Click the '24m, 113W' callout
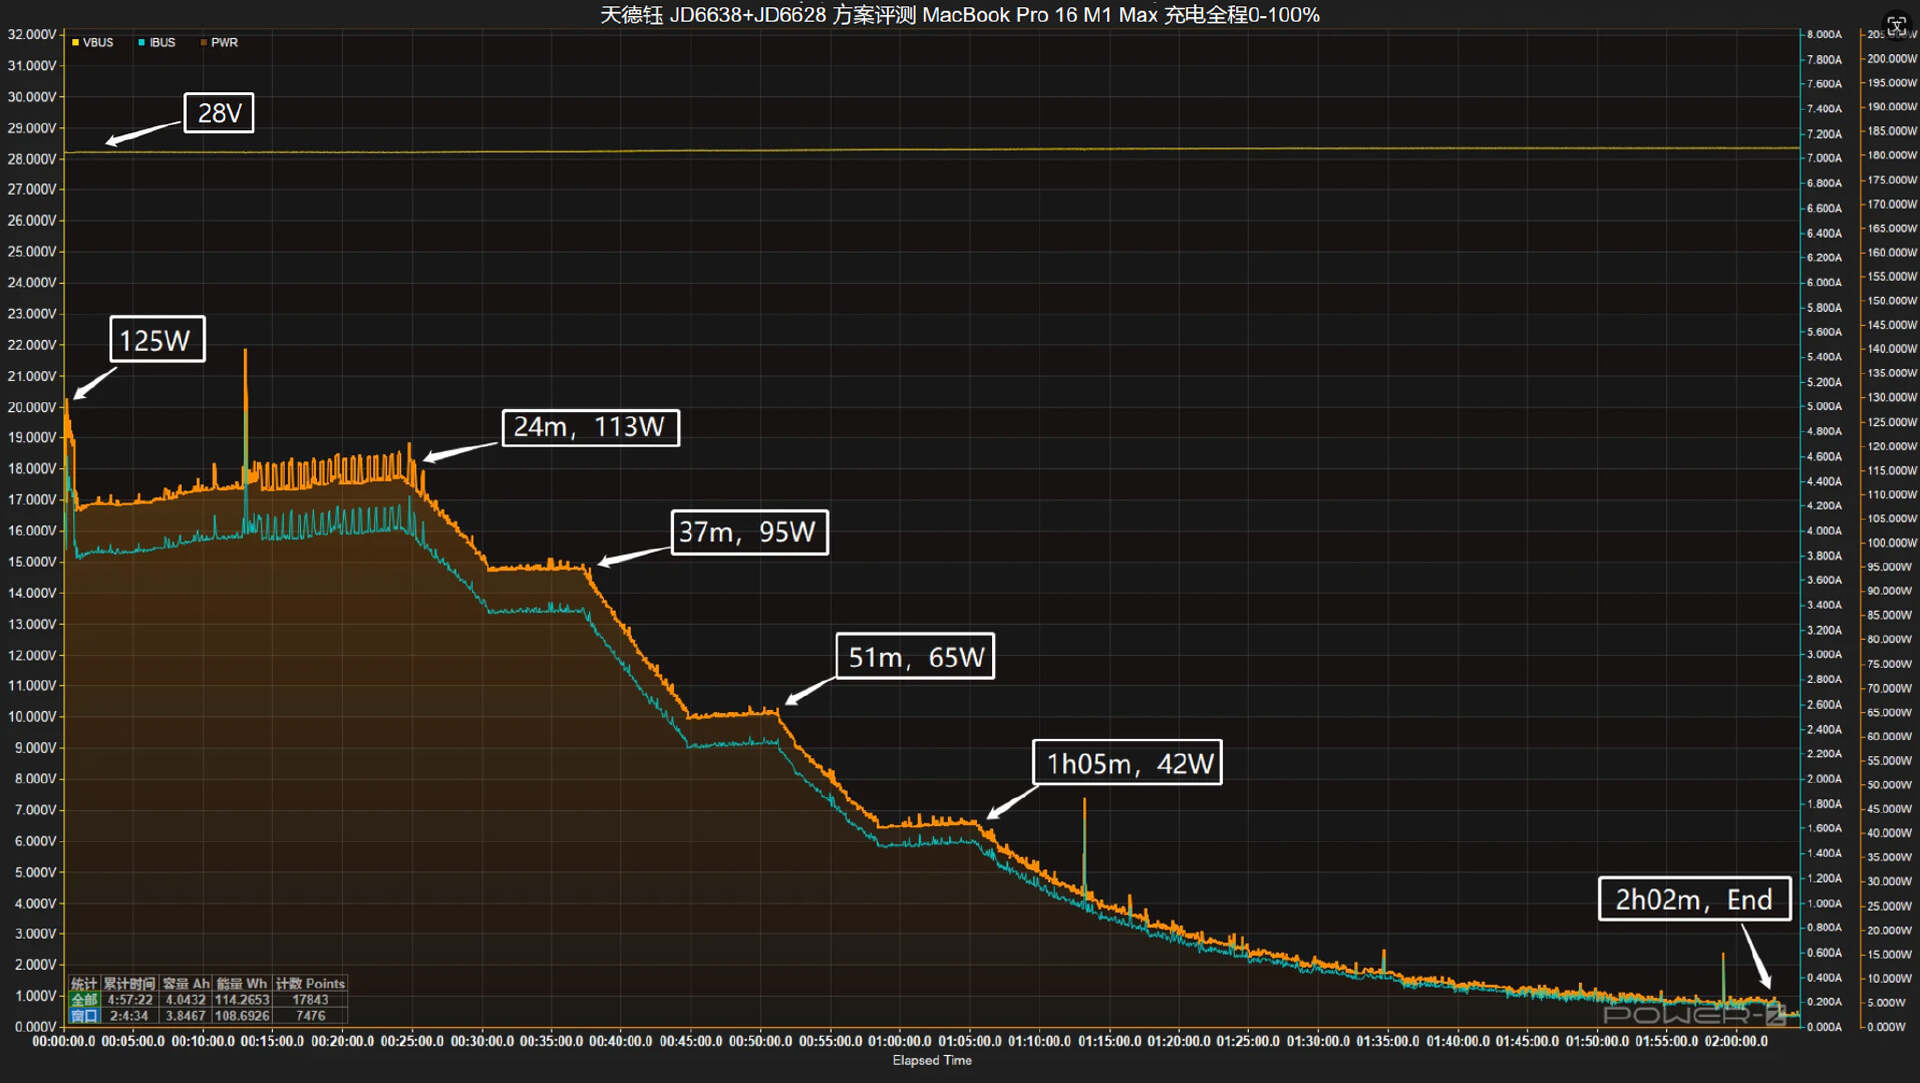 pos(590,427)
